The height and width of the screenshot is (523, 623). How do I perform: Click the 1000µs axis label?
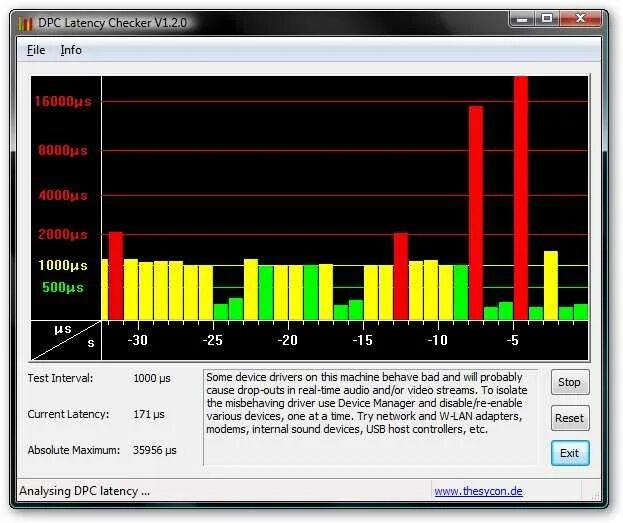(63, 265)
